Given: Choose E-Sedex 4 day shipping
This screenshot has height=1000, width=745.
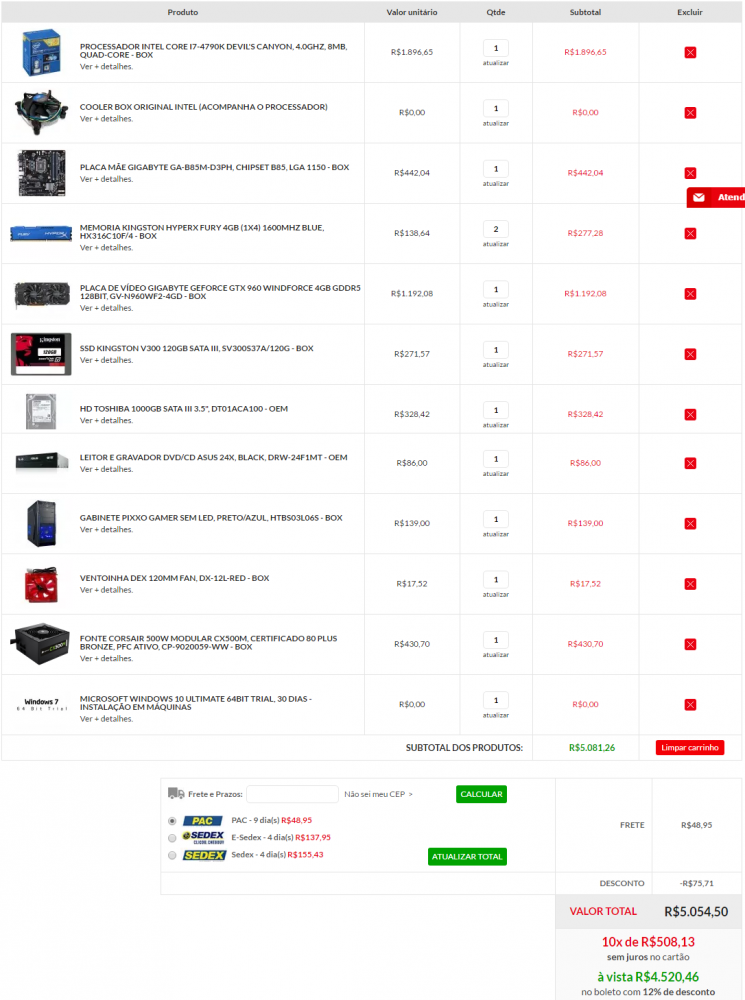Looking at the screenshot, I should (x=172, y=838).
